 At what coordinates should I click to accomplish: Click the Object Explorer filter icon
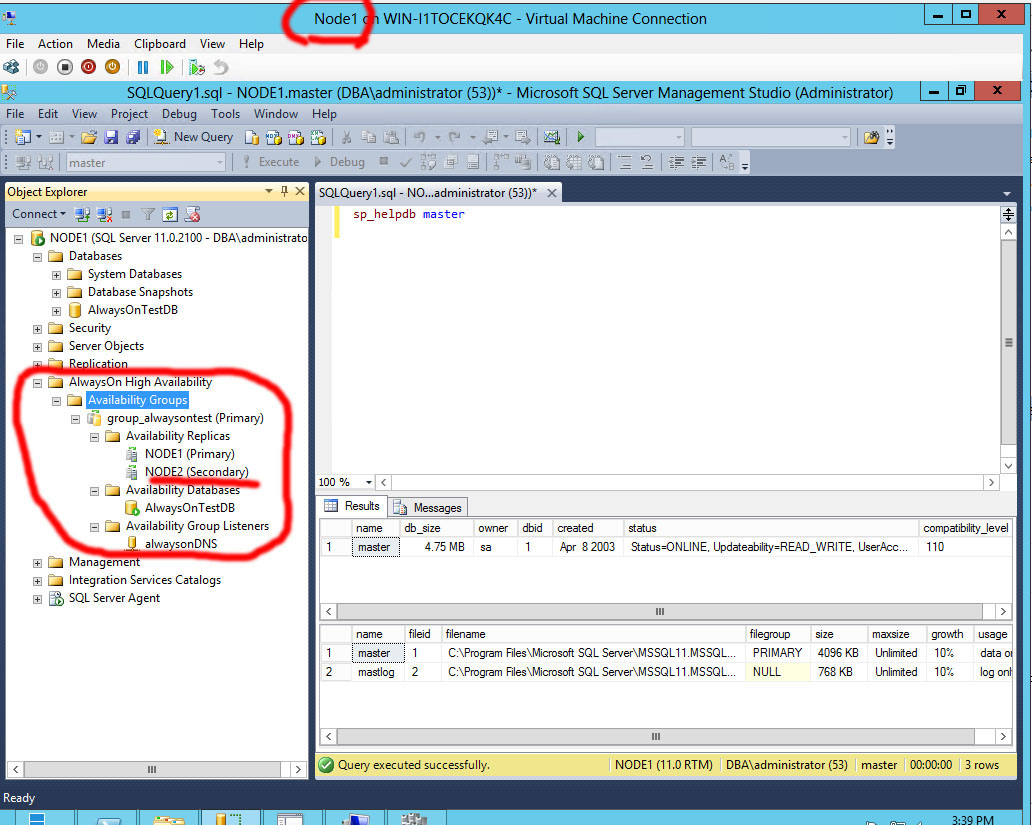148,213
